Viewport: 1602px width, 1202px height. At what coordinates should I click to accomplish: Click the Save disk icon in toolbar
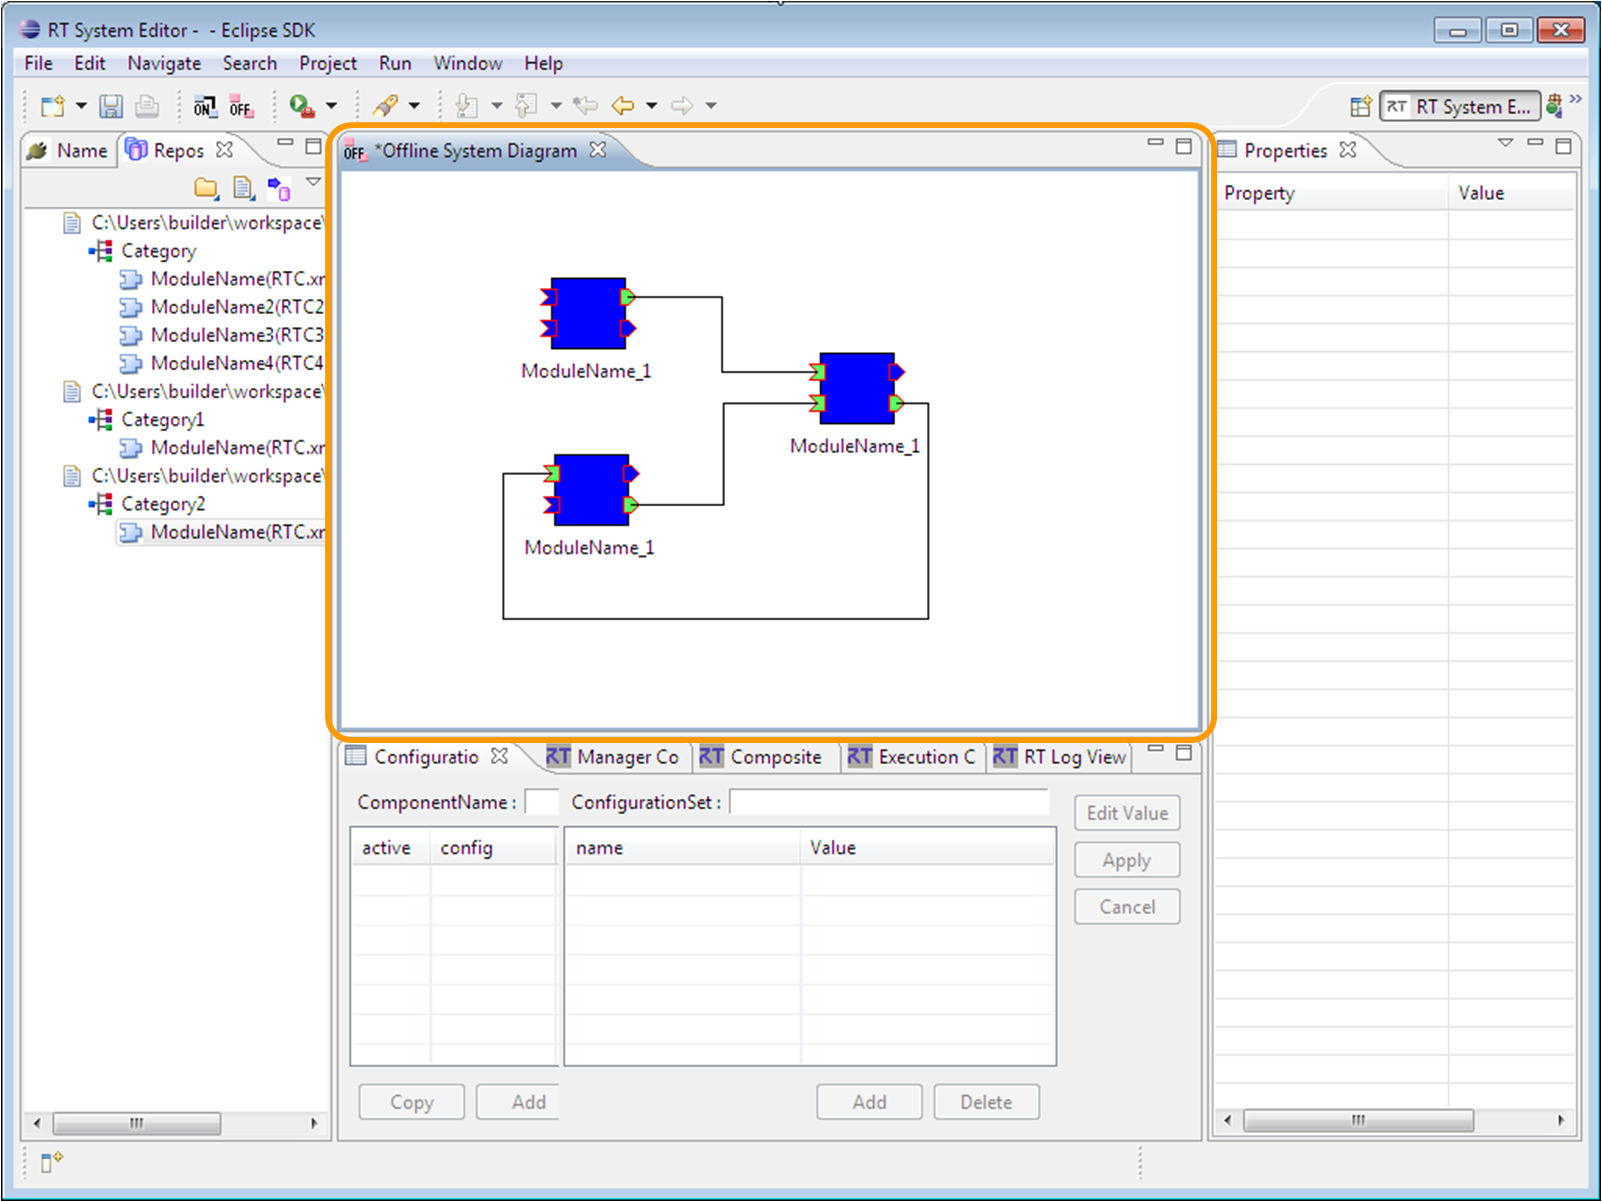111,106
